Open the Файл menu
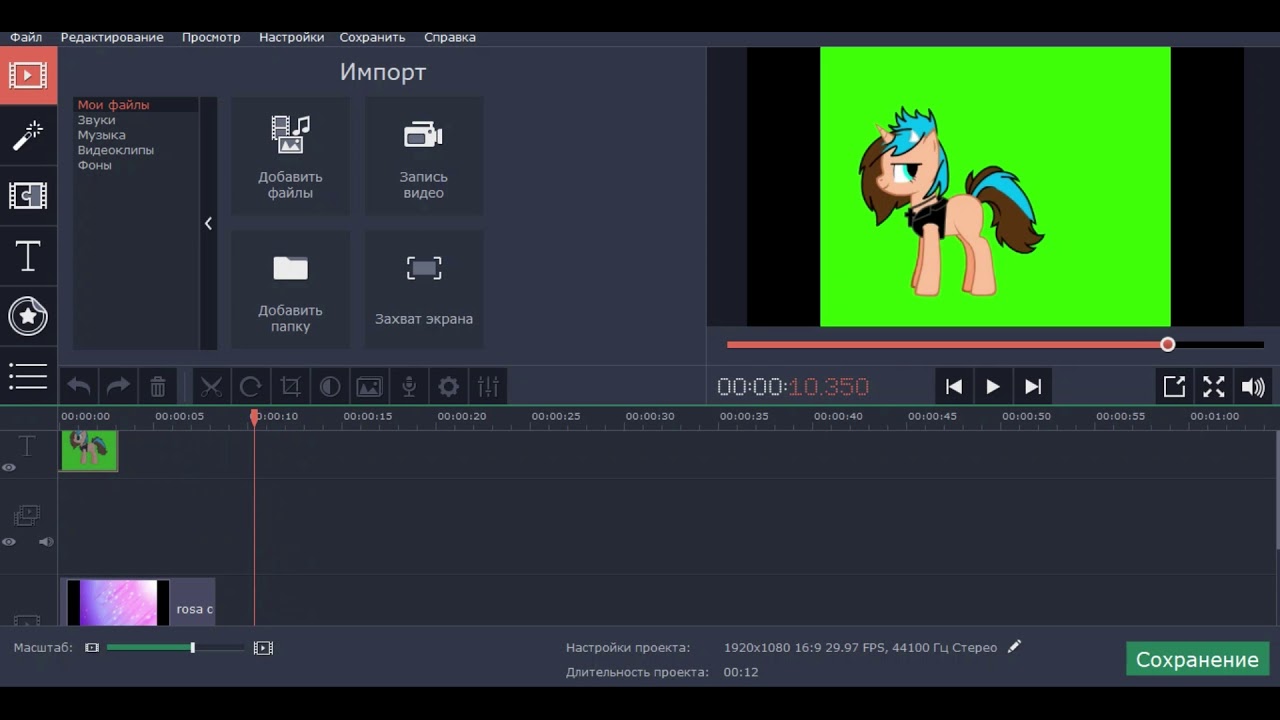Screen dimensions: 1280x720 [26, 37]
